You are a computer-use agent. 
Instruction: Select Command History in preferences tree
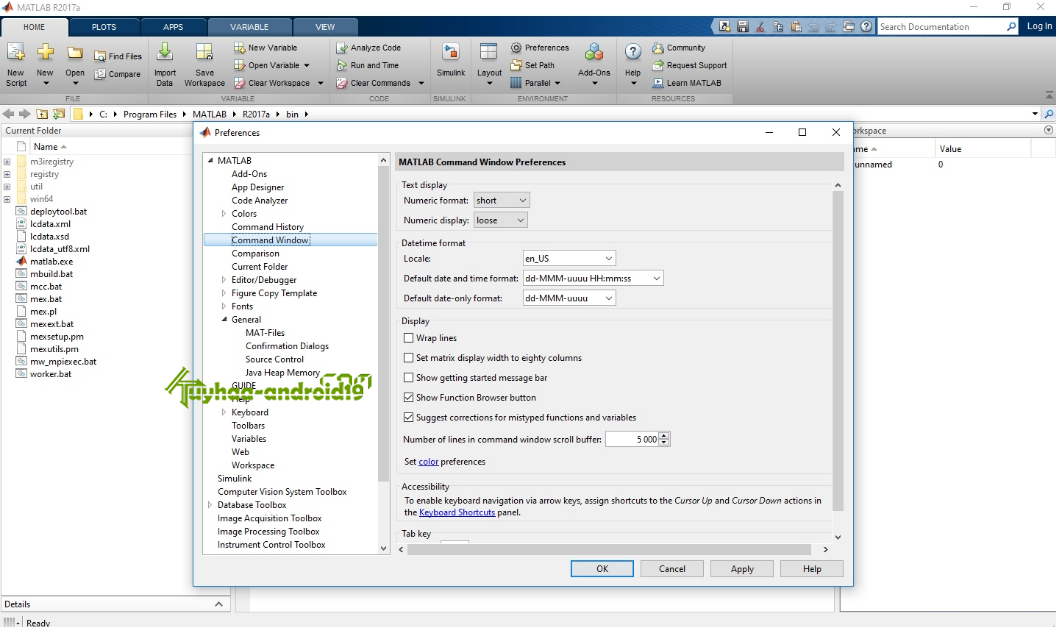click(x=267, y=227)
